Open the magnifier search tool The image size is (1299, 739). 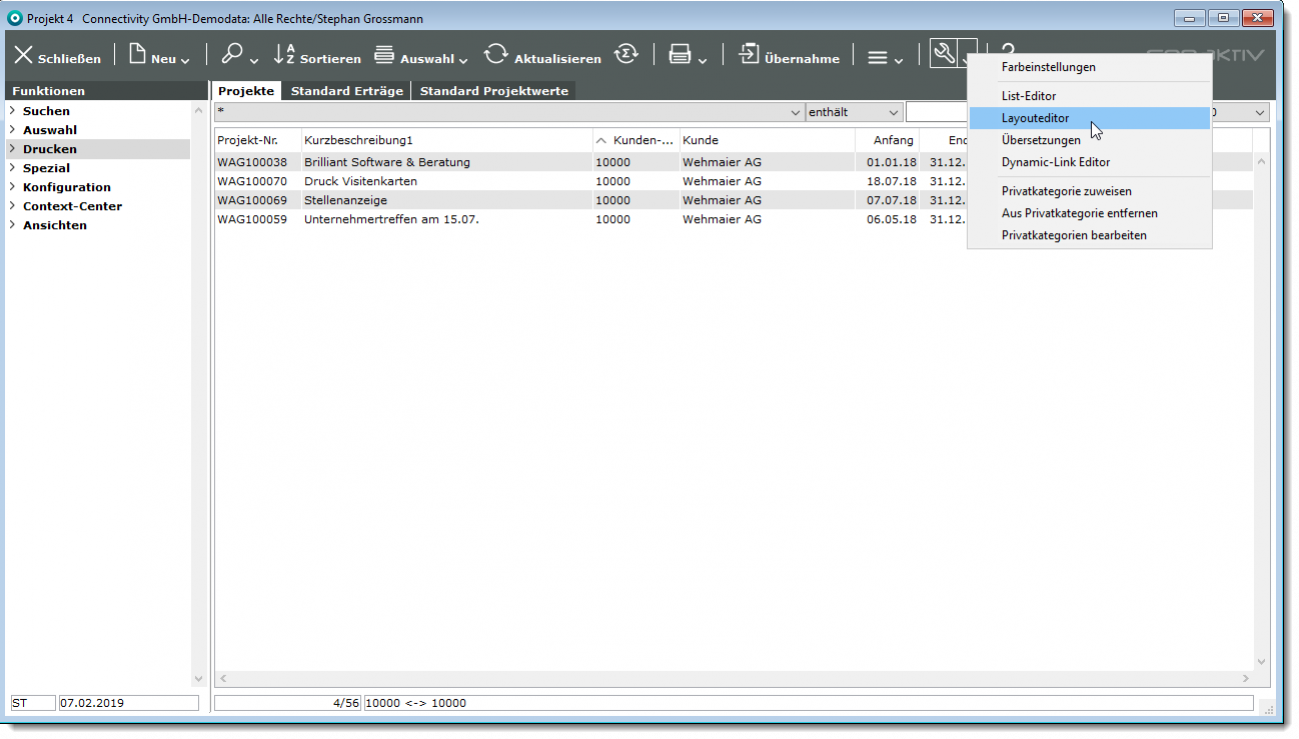click(232, 54)
